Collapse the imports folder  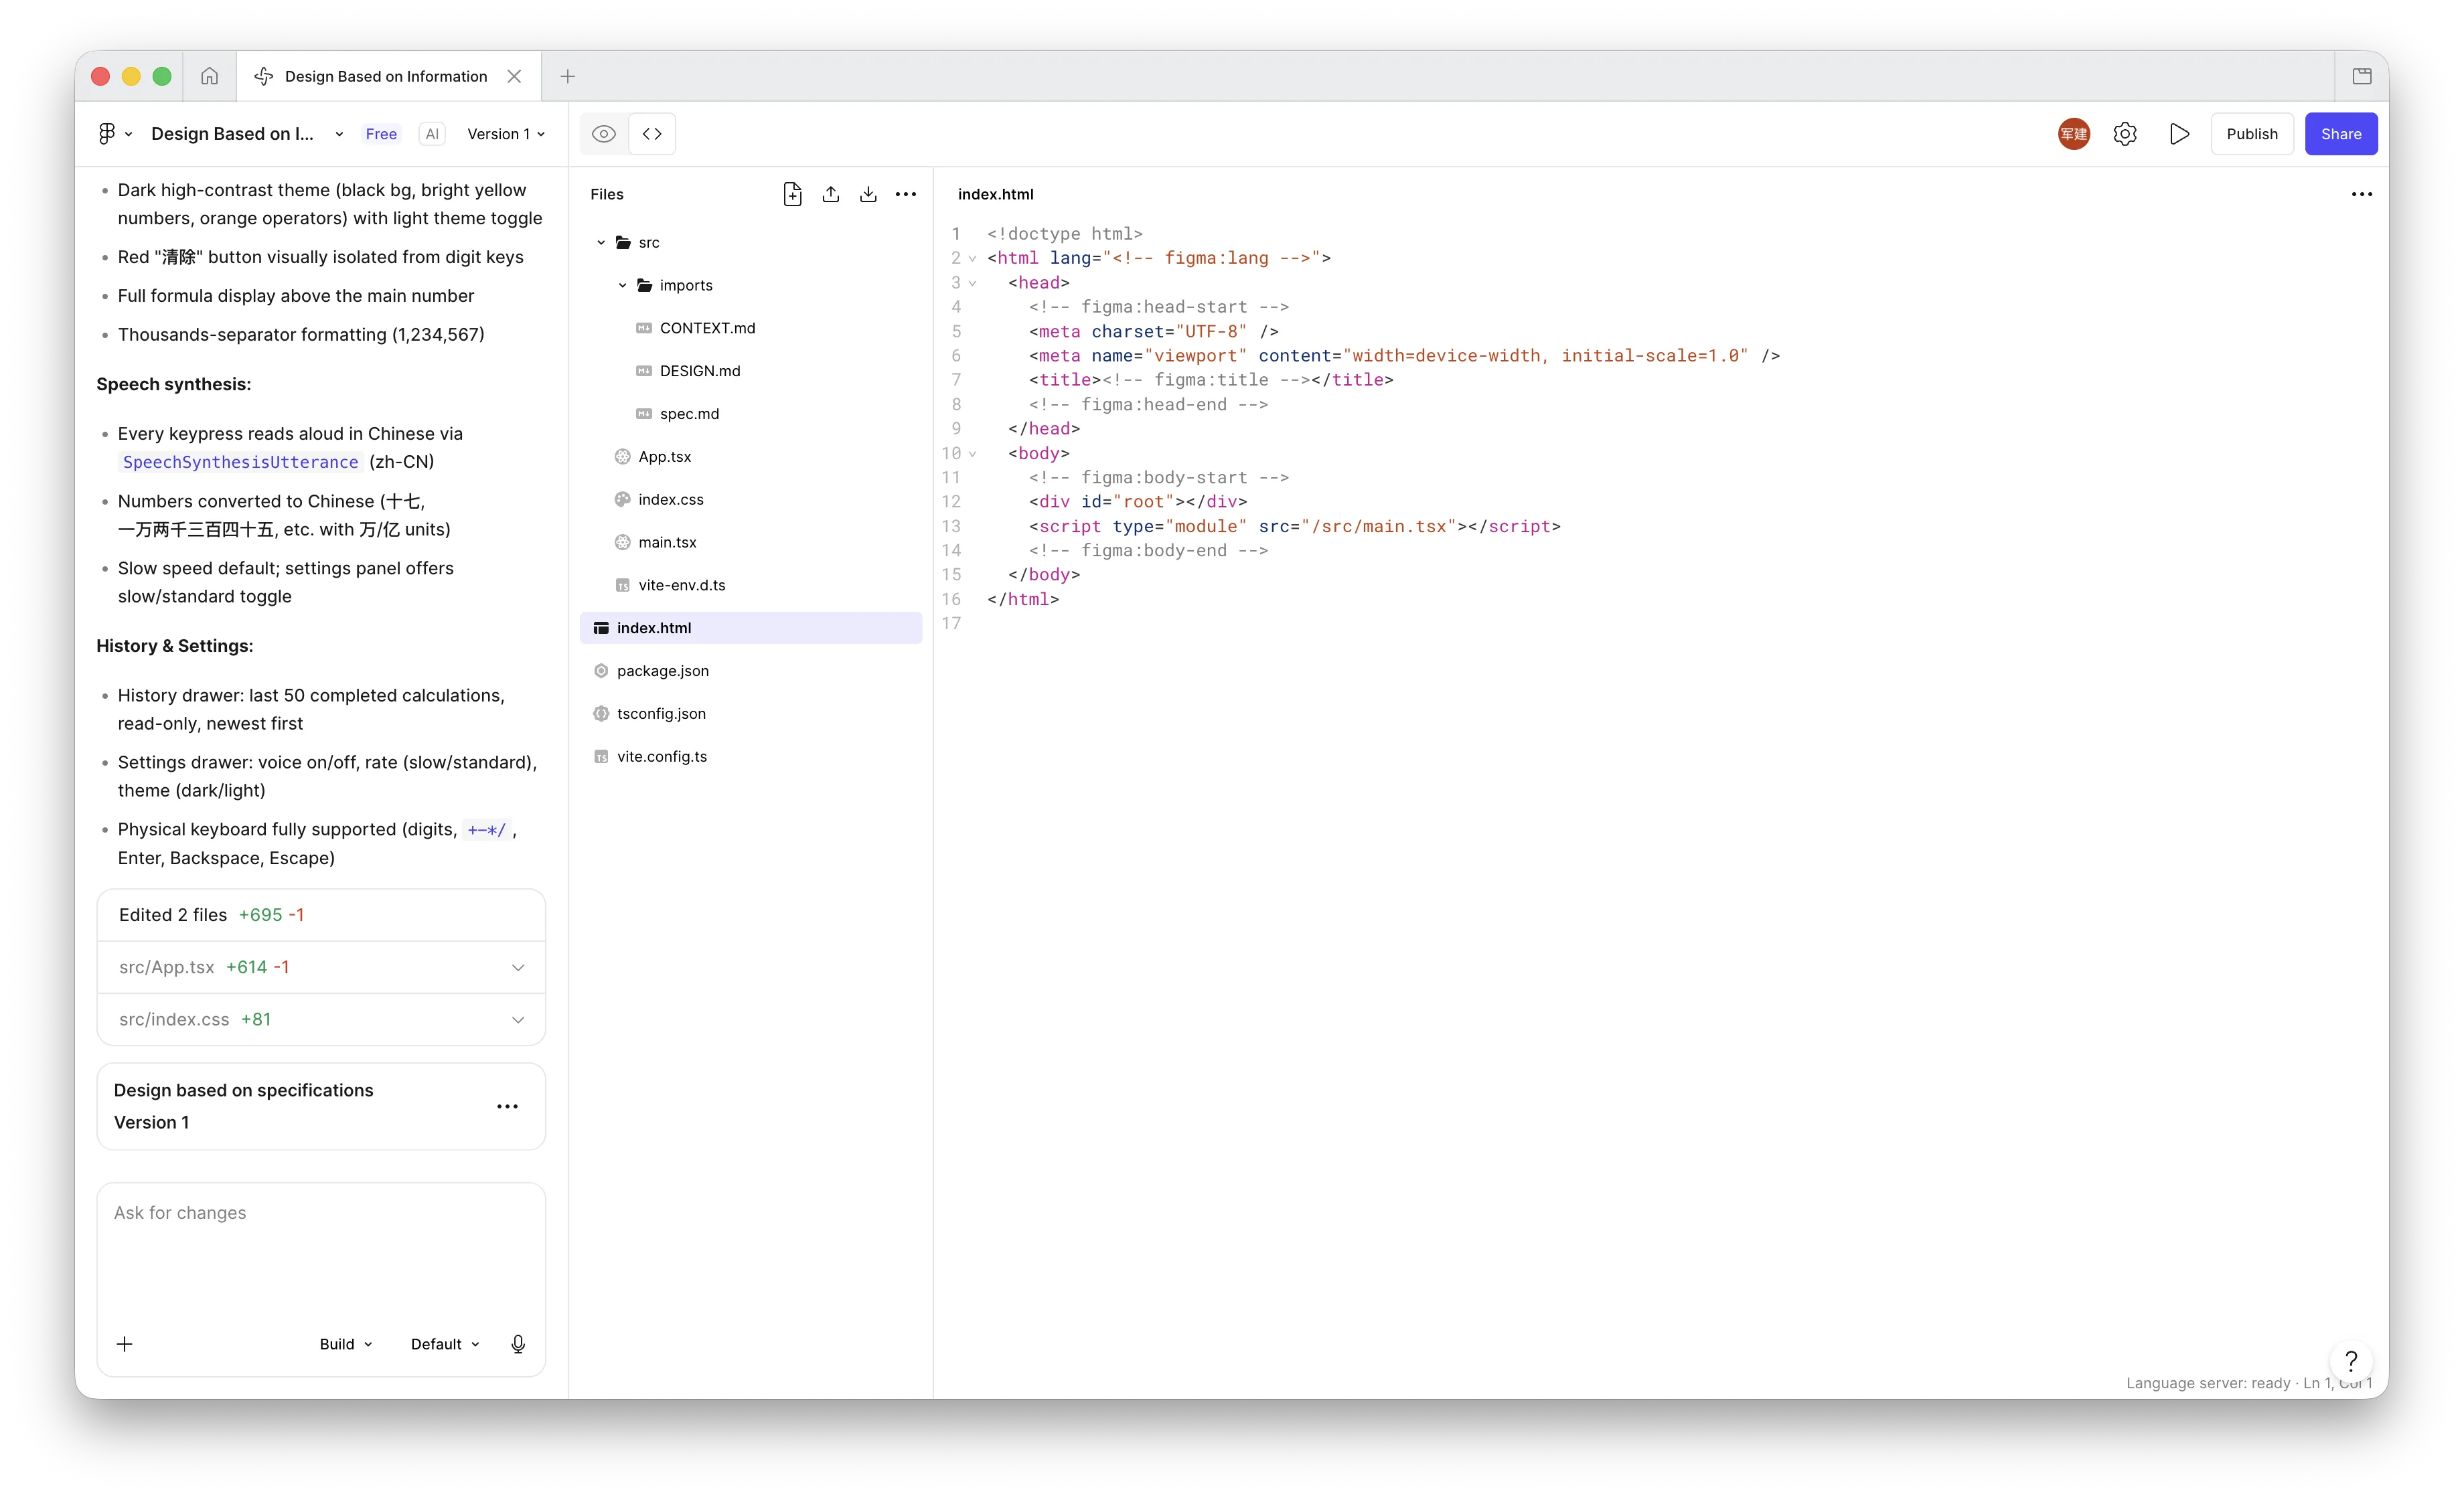(x=622, y=286)
